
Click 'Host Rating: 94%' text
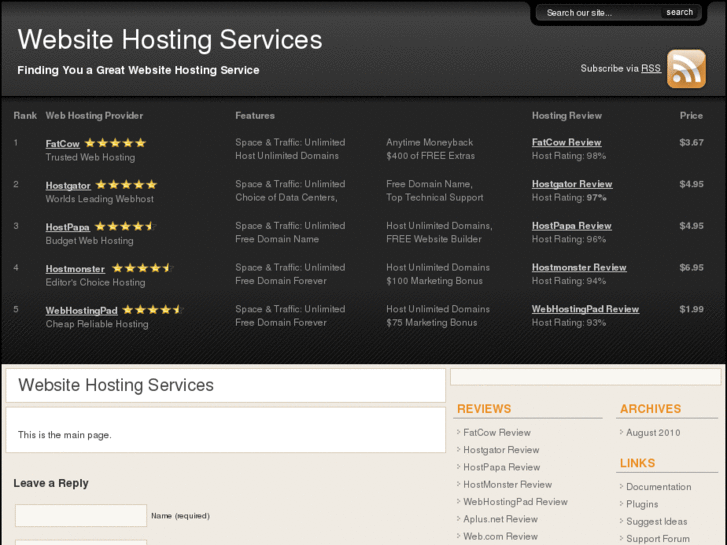[569, 281]
